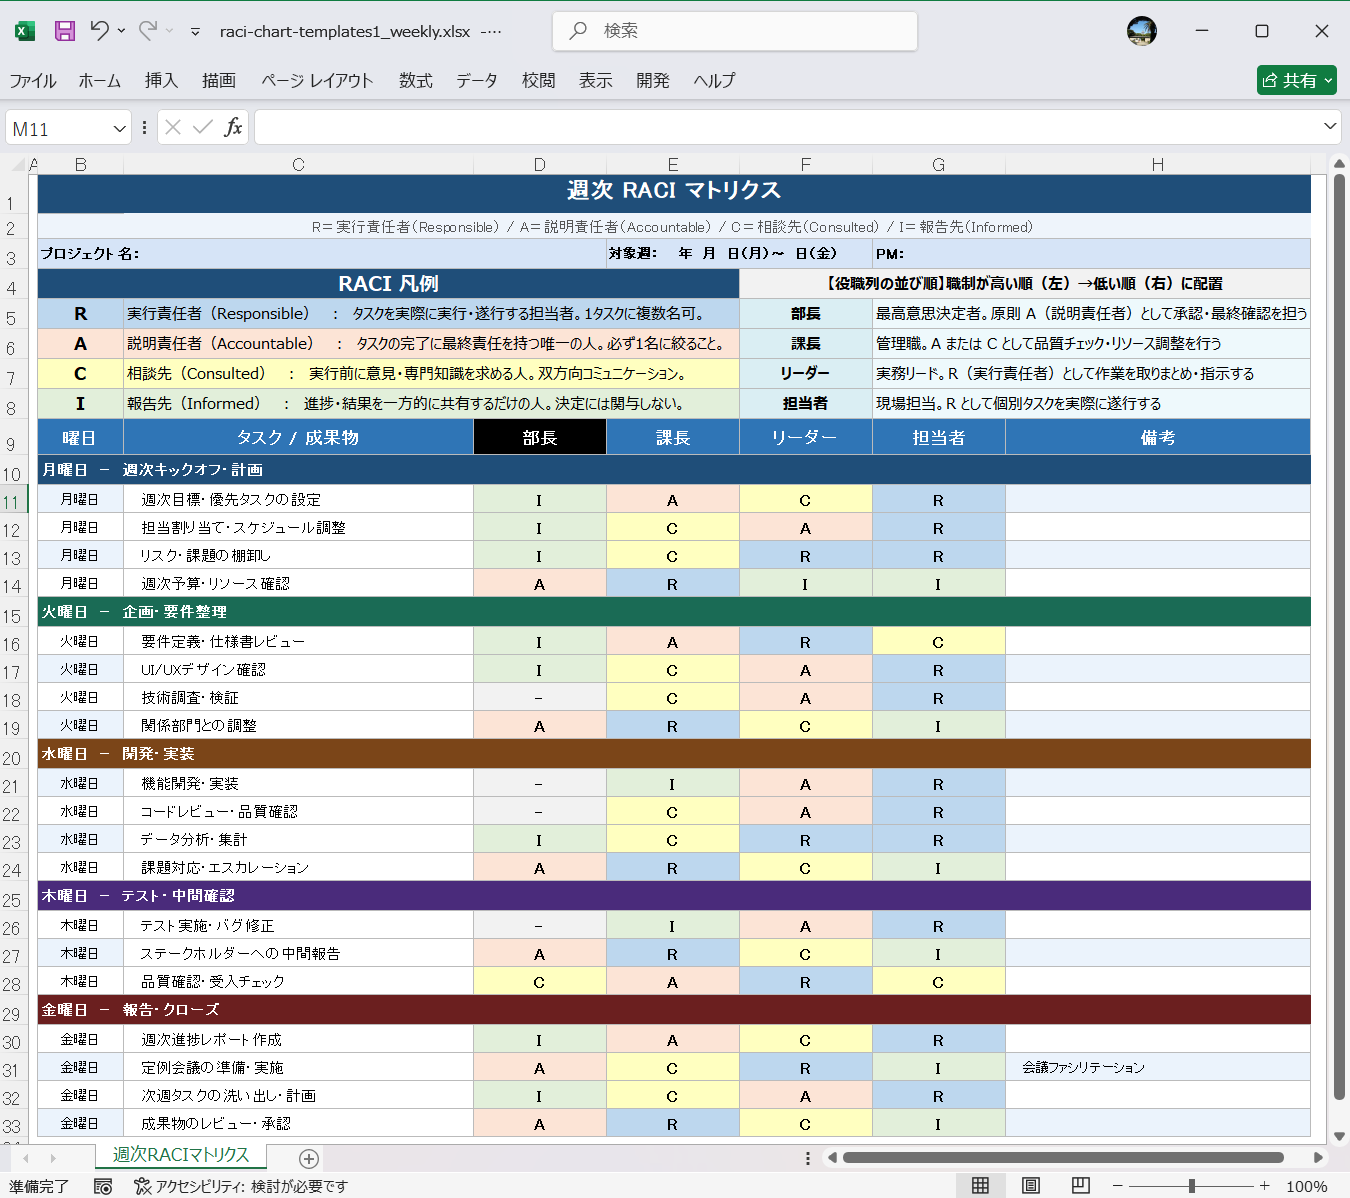
Task: Open Customize Quick Access Toolbar dropdown
Action: point(195,32)
